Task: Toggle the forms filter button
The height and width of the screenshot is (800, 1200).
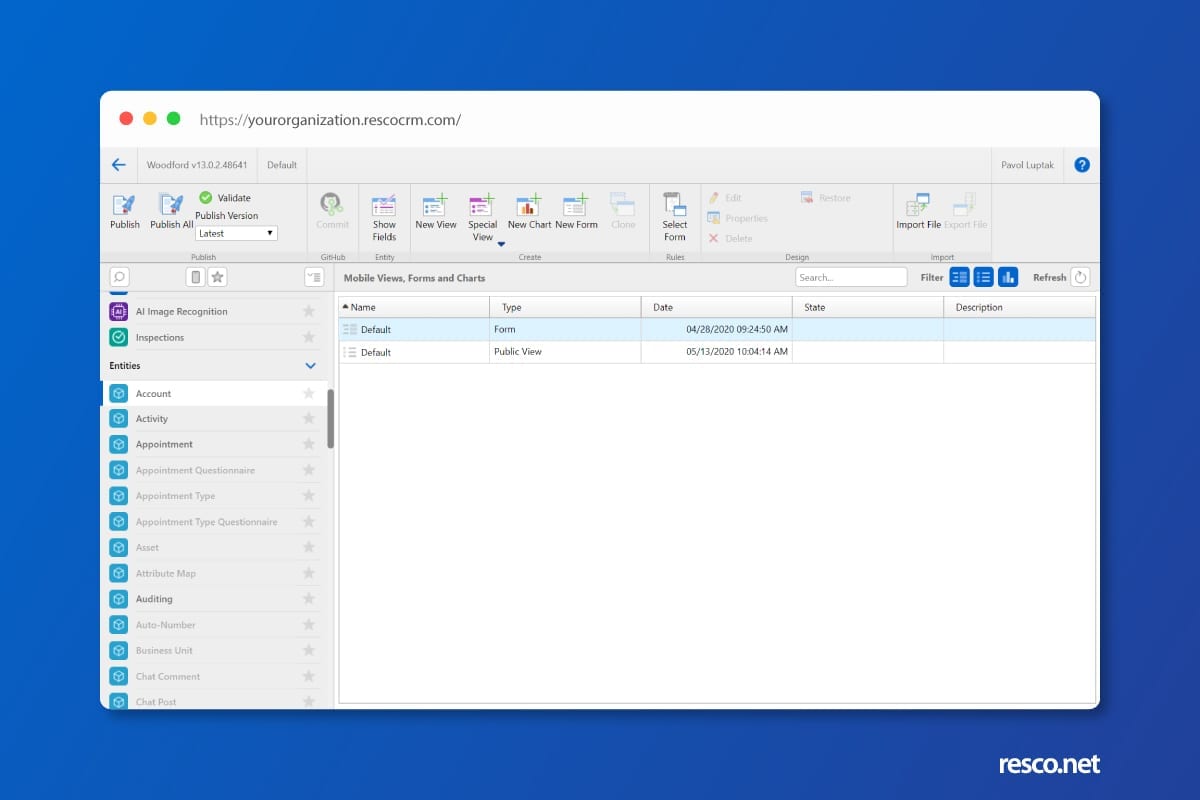Action: (959, 277)
